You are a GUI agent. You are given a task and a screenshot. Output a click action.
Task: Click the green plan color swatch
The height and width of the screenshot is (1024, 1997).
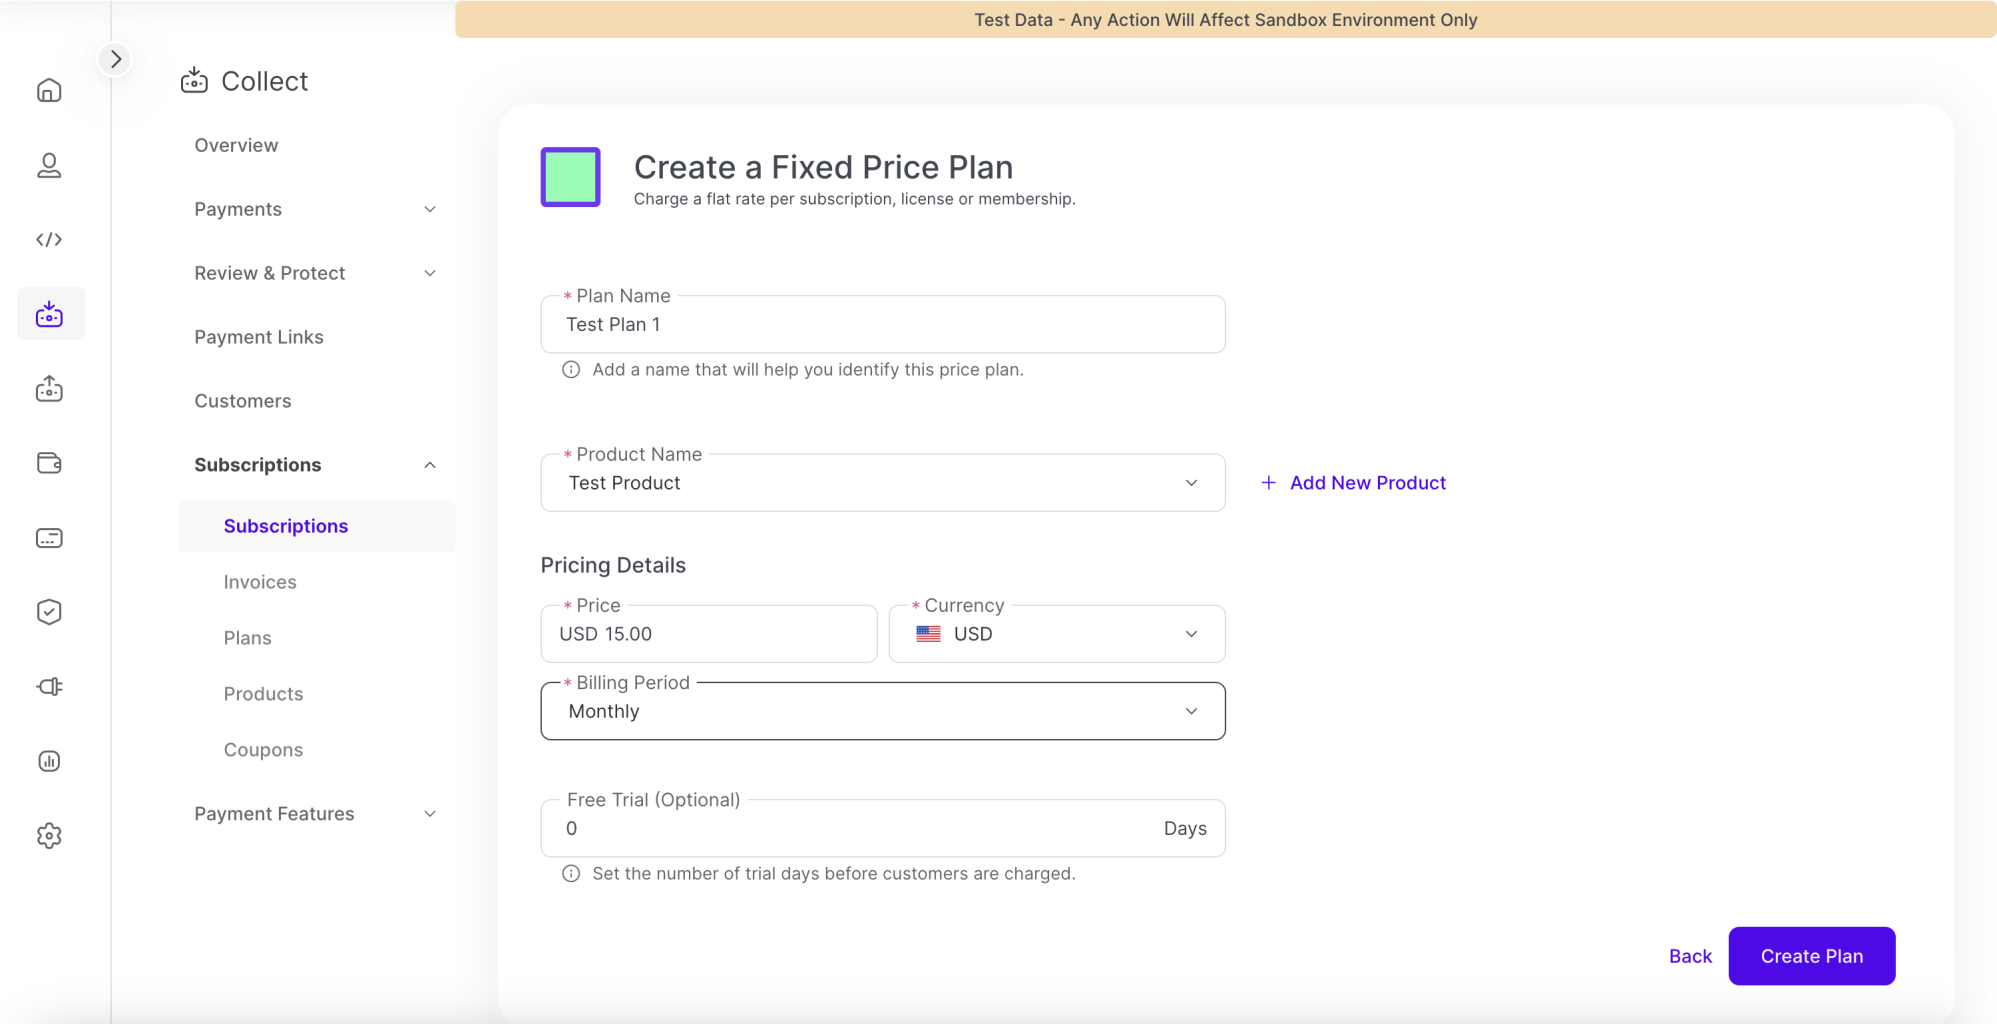(x=570, y=177)
